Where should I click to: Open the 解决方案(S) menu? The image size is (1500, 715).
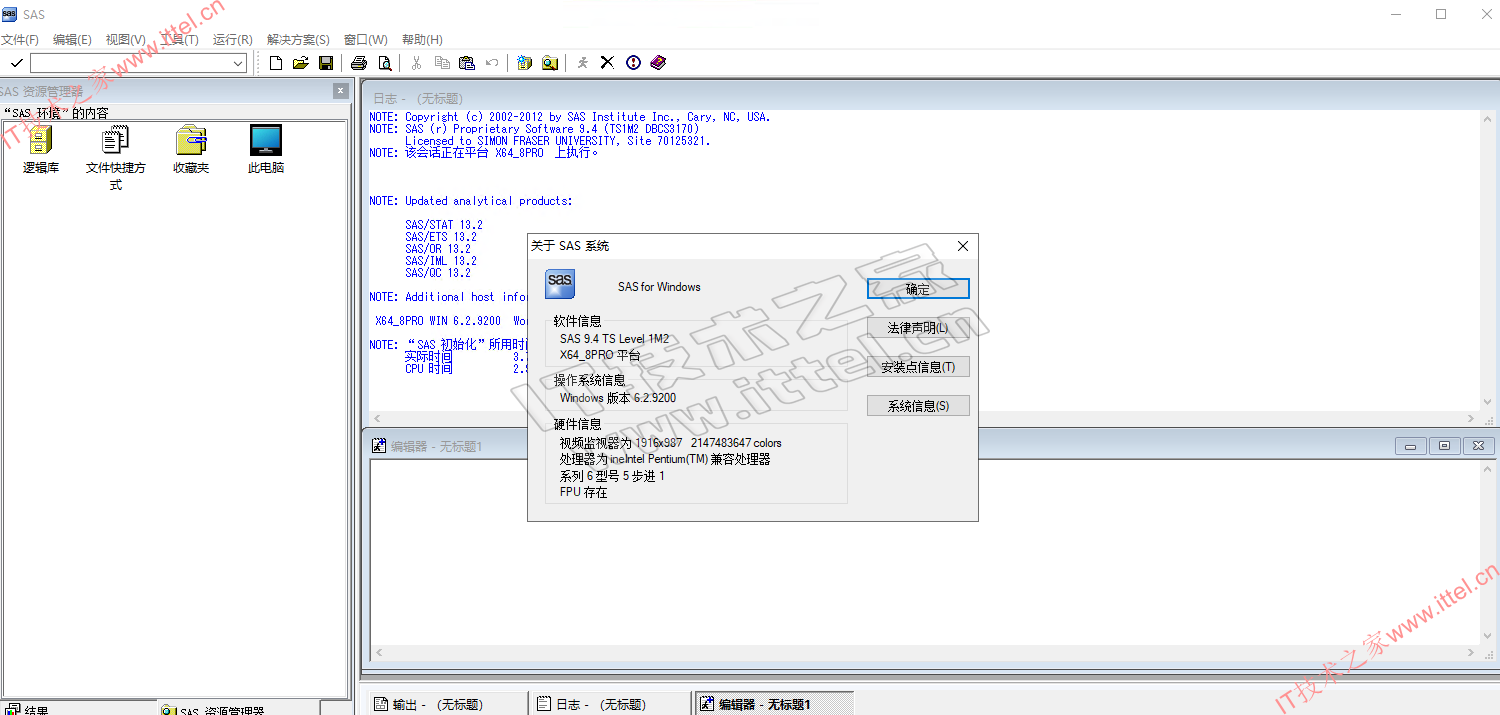[x=298, y=40]
